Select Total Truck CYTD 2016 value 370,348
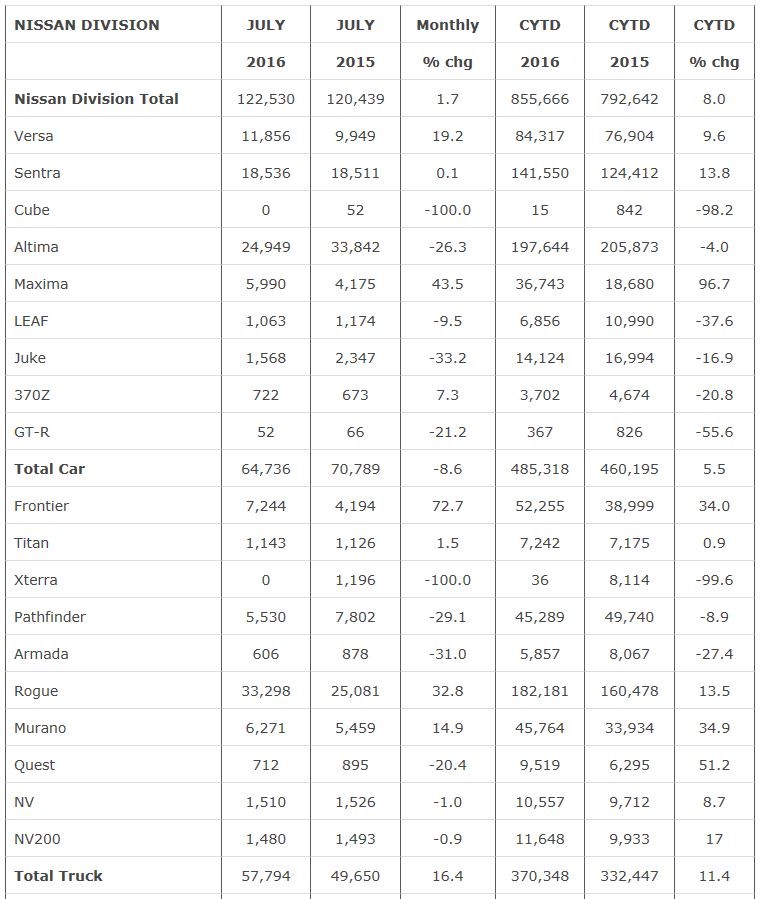The height and width of the screenshot is (899, 761). [540, 876]
